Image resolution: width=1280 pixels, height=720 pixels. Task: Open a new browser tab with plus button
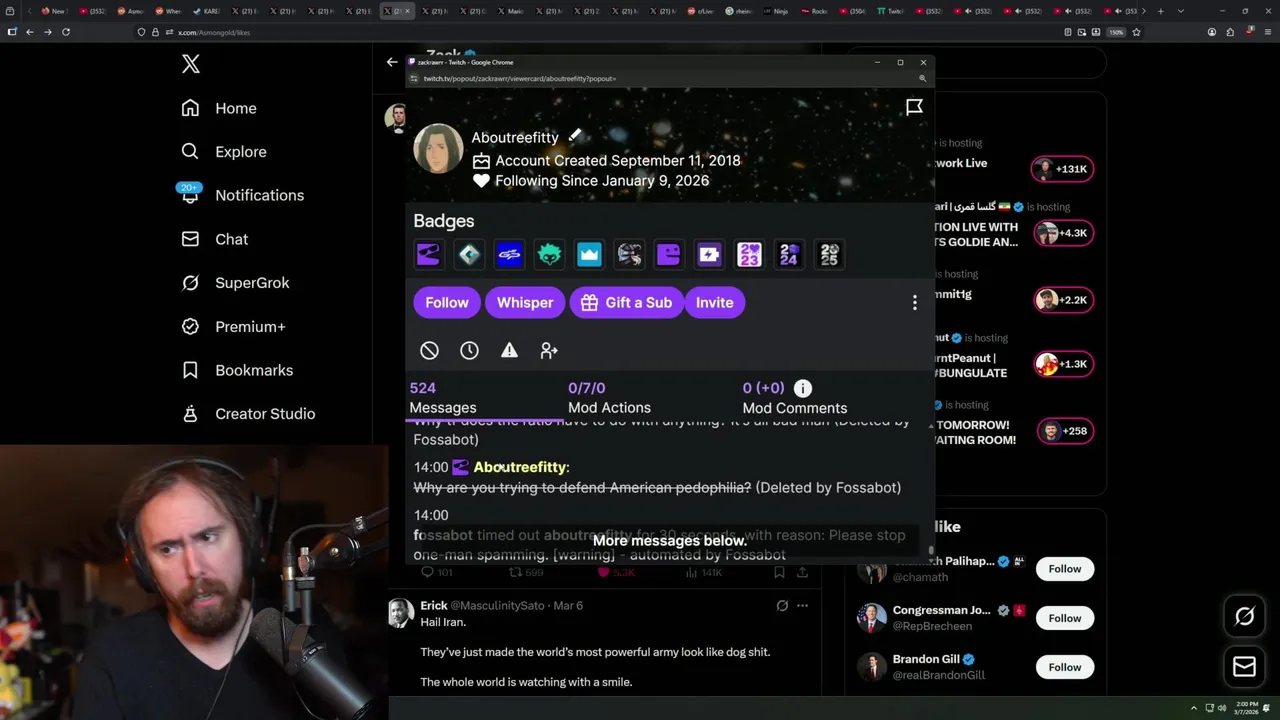click(1160, 11)
